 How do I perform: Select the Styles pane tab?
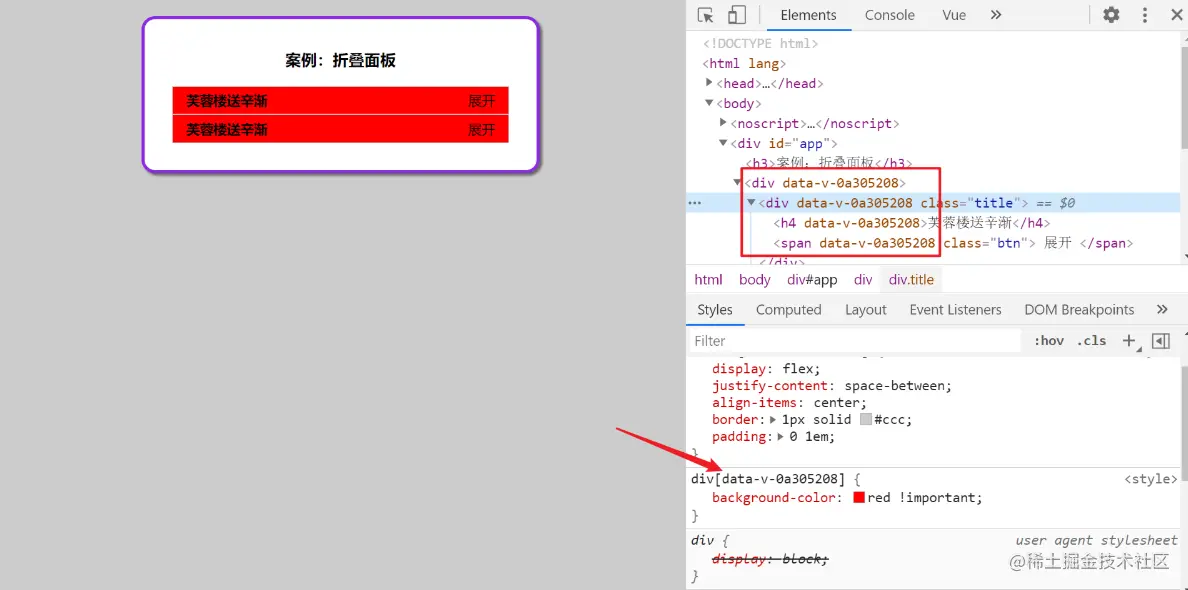pos(715,310)
